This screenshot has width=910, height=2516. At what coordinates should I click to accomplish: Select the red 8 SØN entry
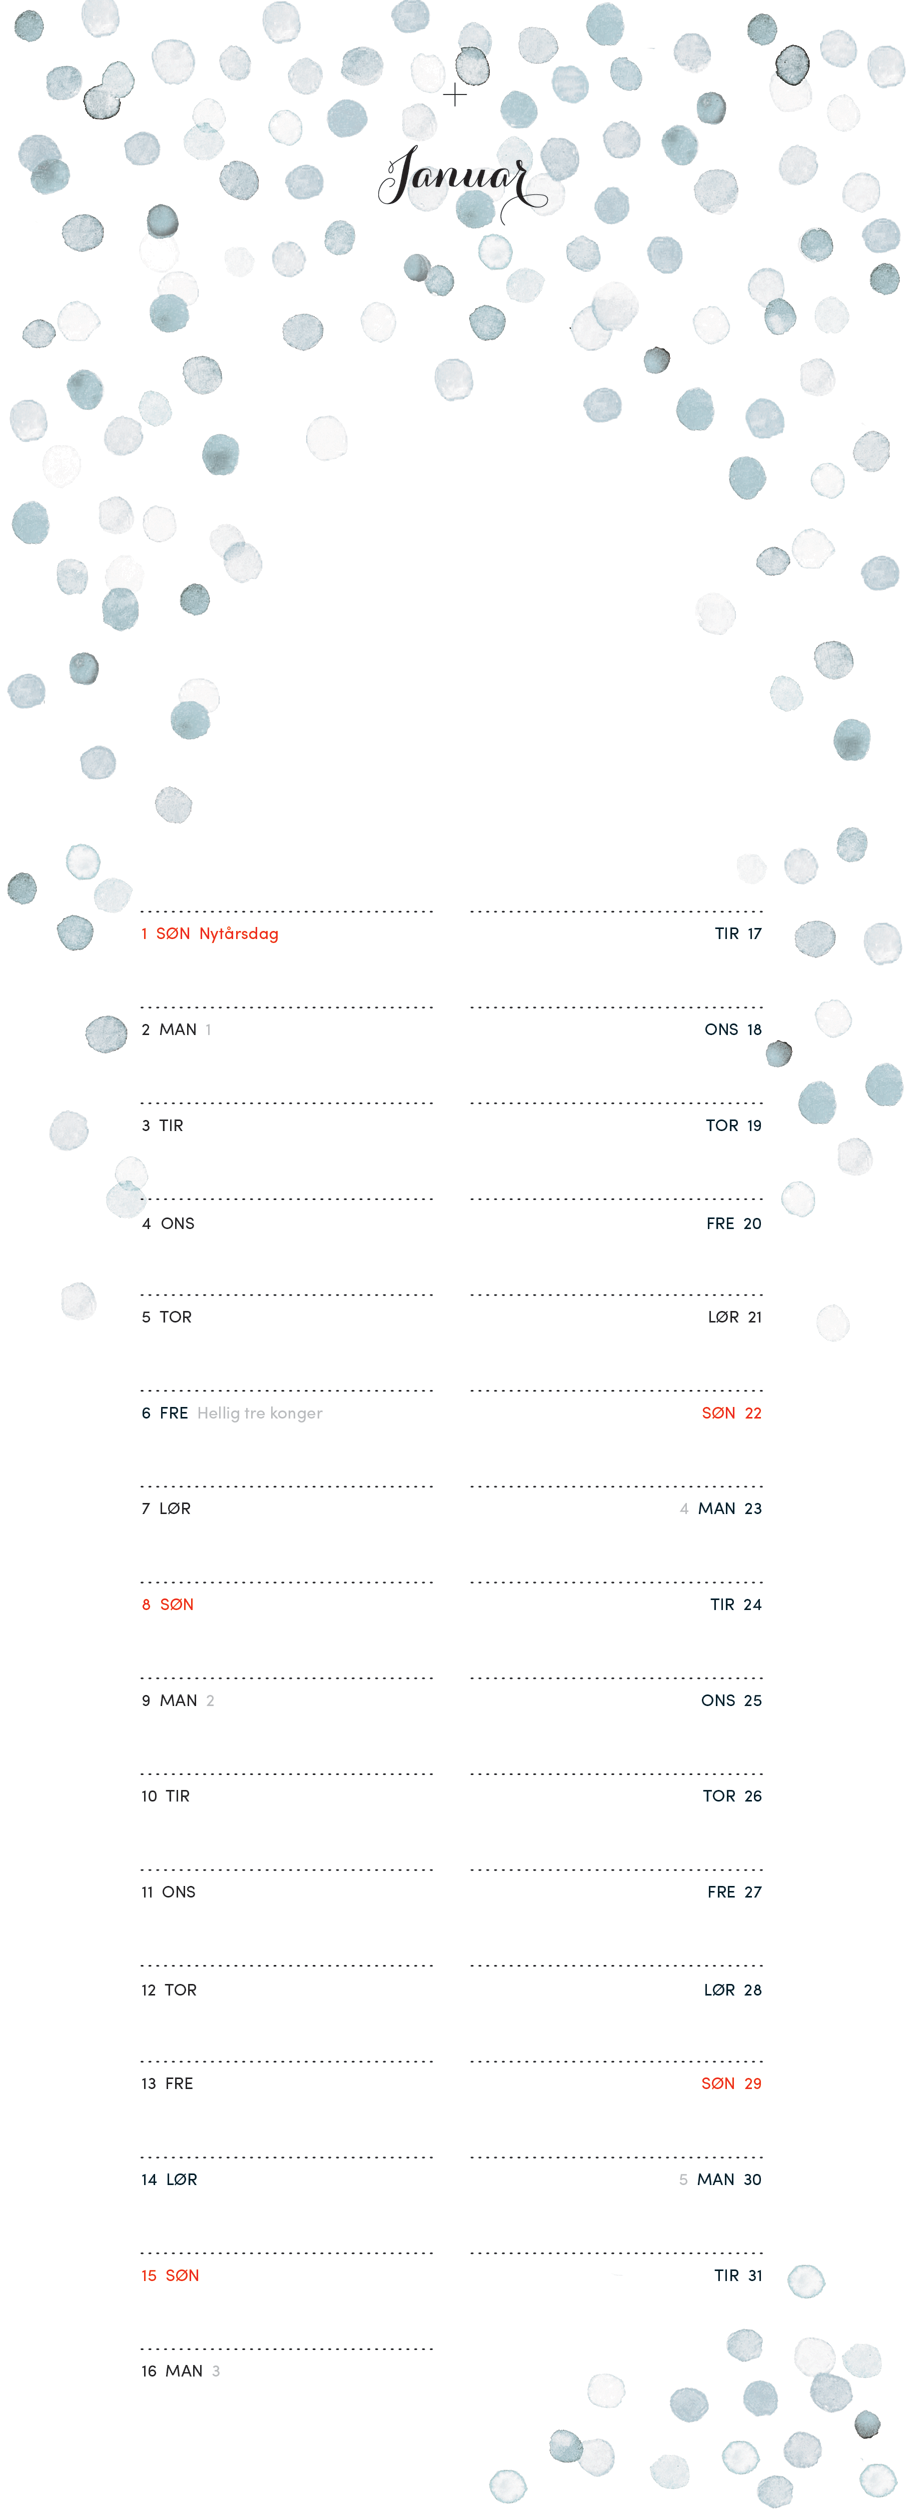click(168, 1605)
